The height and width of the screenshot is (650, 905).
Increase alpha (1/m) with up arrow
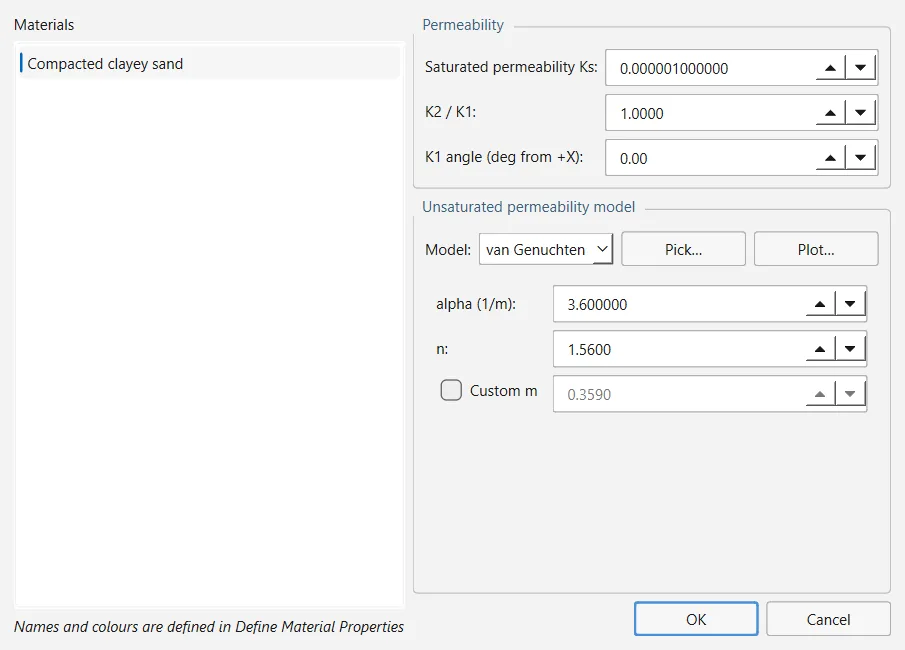click(x=820, y=304)
